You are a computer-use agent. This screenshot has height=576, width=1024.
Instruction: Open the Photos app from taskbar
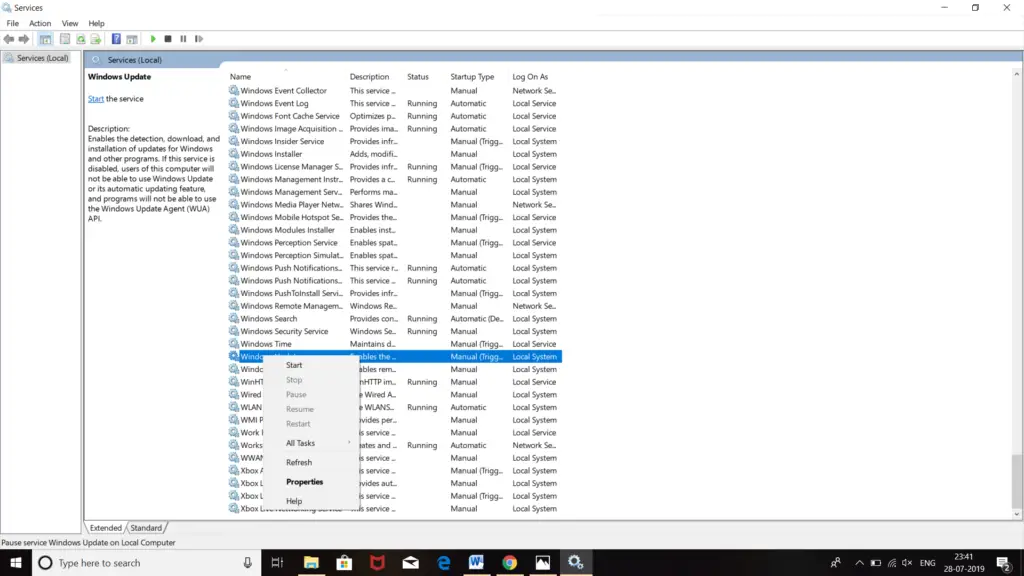tap(543, 562)
